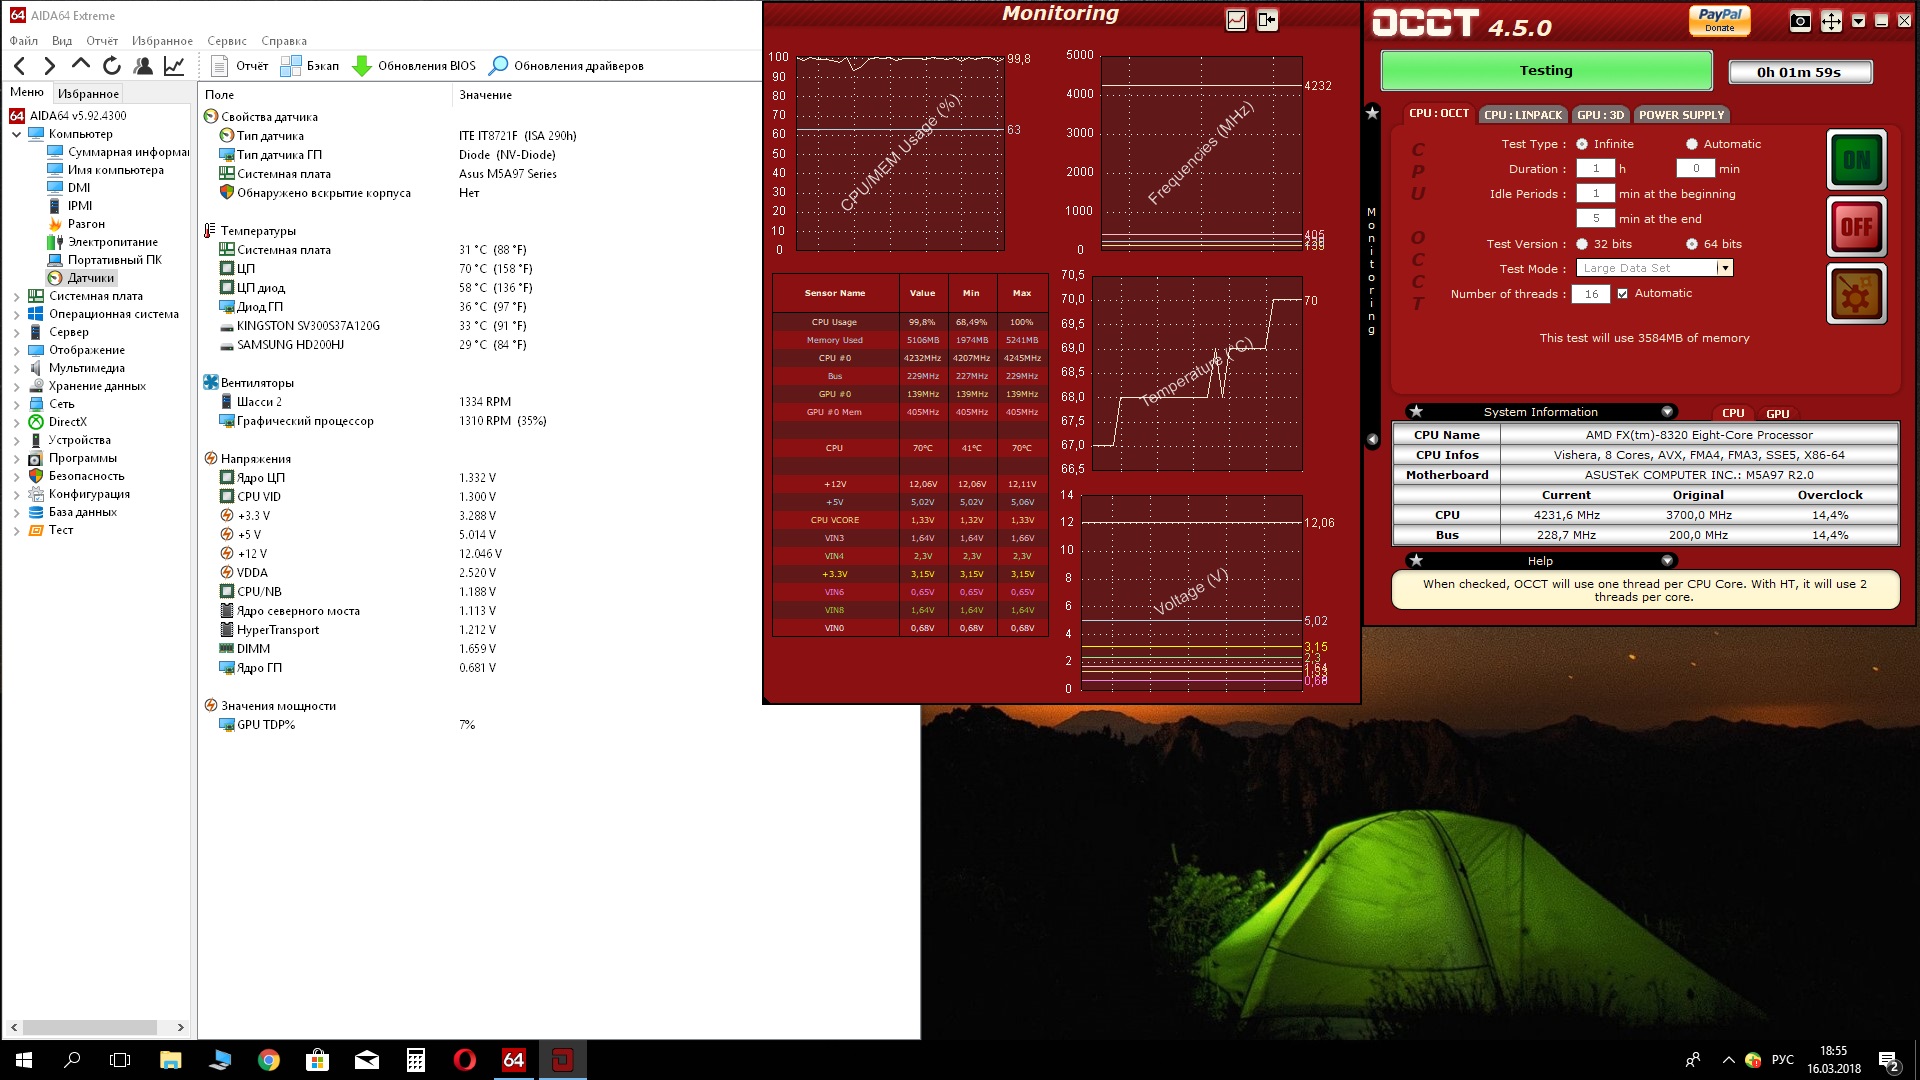1920x1080 pixels.
Task: Open Calculator from the taskbar
Action: pyautogui.click(x=416, y=1060)
